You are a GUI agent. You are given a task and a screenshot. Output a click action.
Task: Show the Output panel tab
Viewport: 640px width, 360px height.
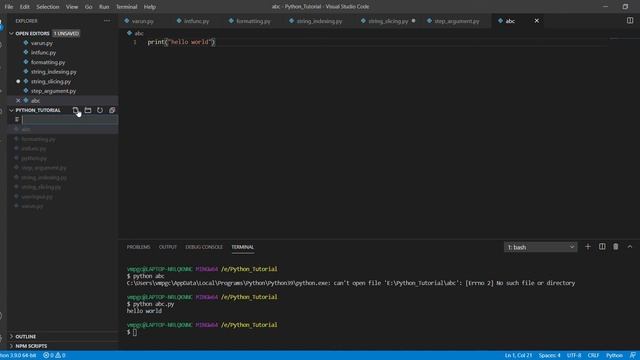(x=168, y=247)
